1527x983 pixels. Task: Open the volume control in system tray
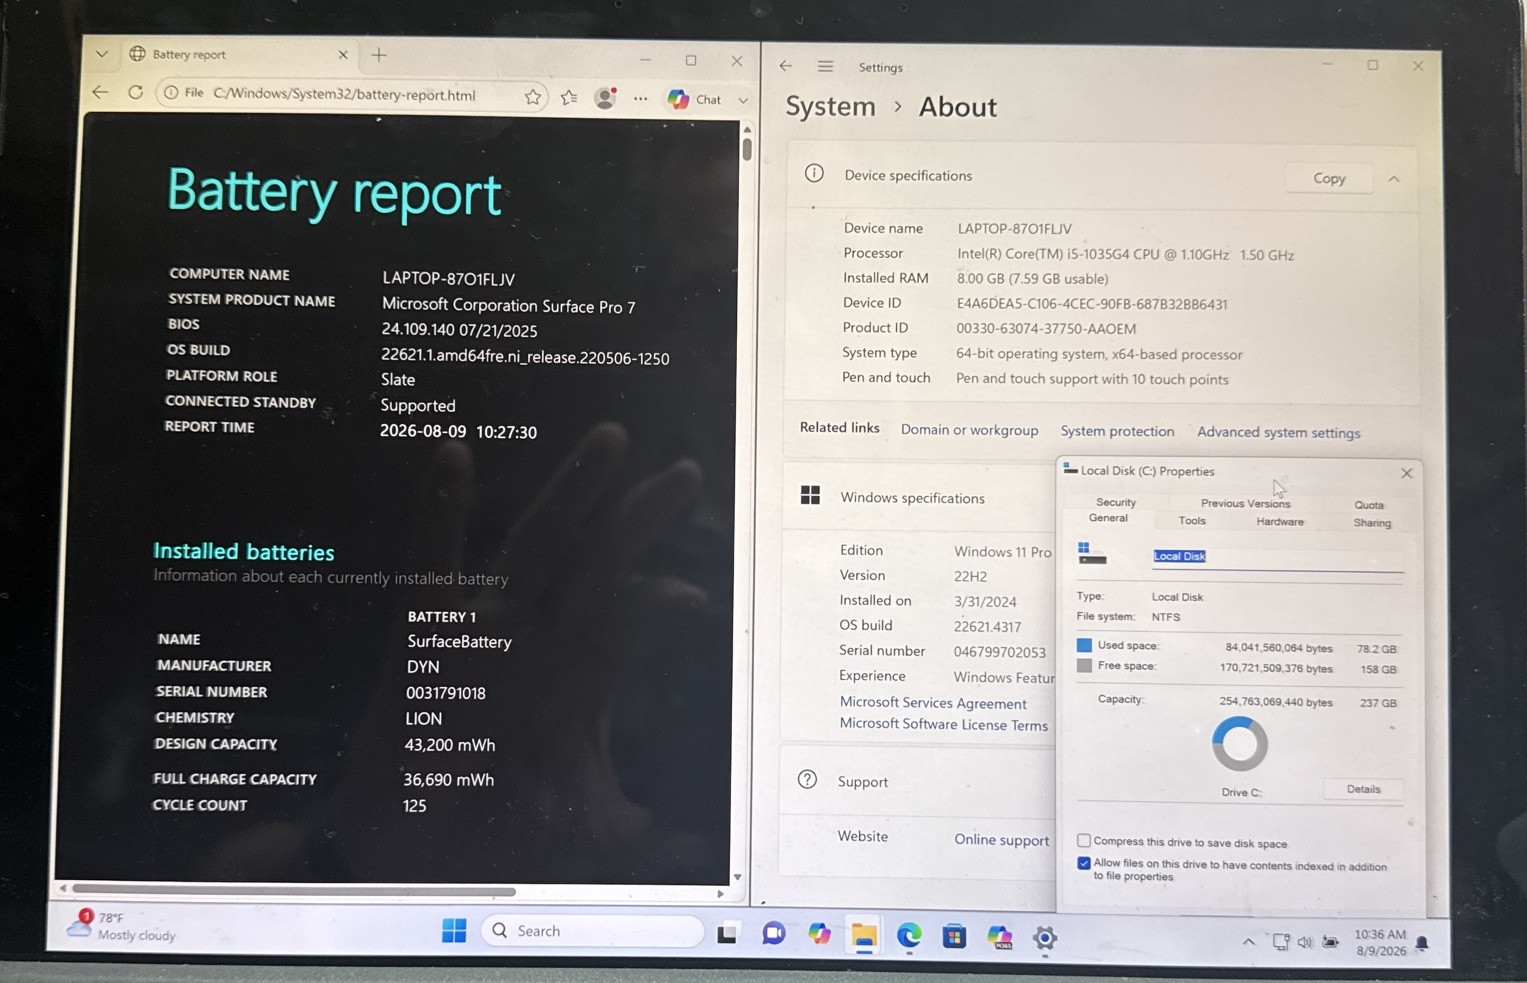point(1305,942)
